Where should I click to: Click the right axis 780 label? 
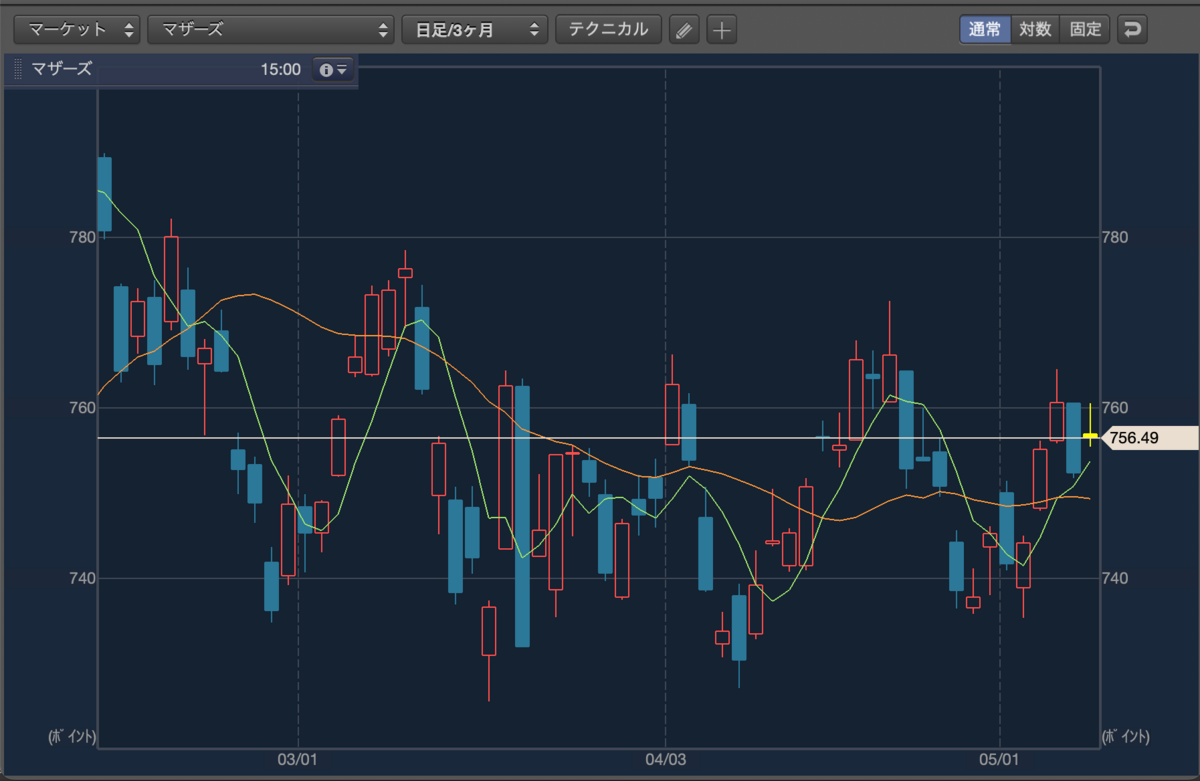pos(1114,237)
